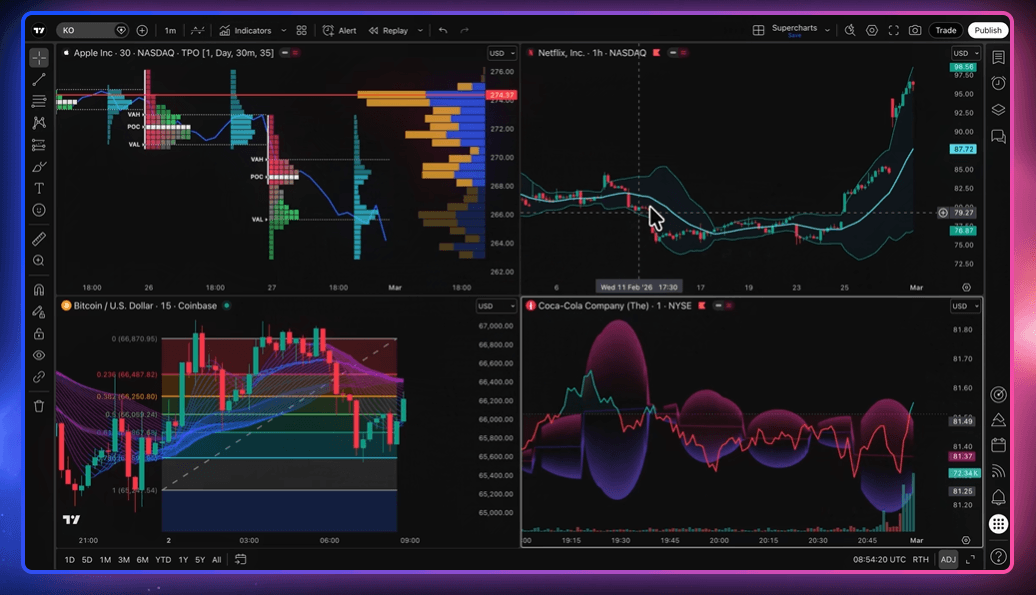Click the Publish button

988,30
